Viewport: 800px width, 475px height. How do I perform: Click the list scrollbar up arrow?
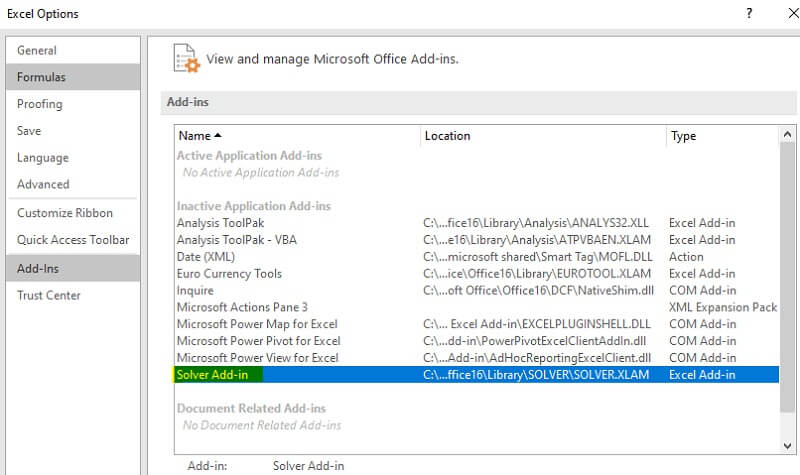[x=787, y=135]
